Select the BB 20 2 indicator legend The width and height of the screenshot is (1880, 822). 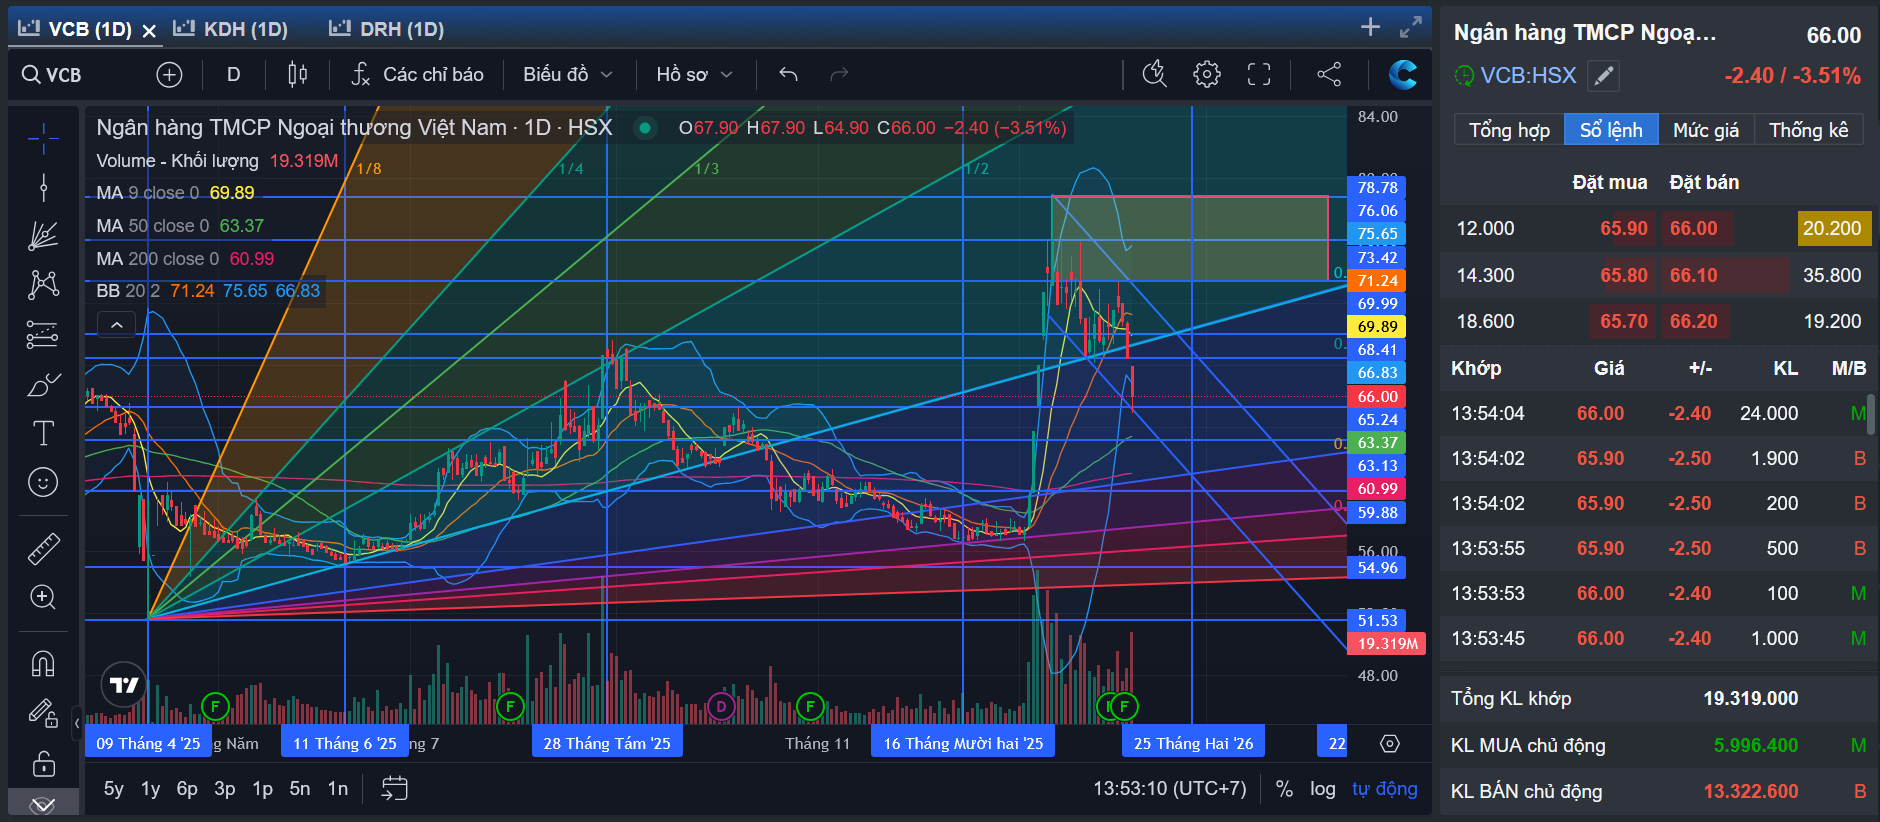[208, 291]
